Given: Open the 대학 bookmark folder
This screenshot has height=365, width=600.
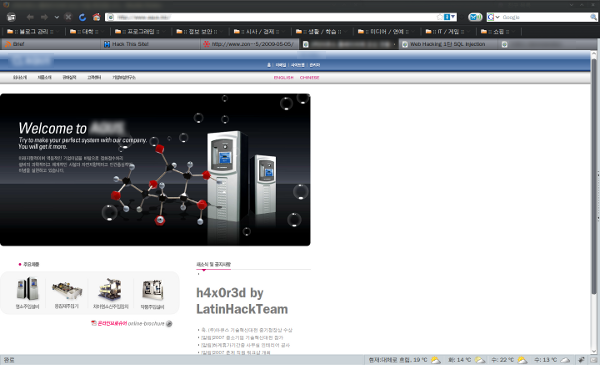Looking at the screenshot, I should click(87, 32).
